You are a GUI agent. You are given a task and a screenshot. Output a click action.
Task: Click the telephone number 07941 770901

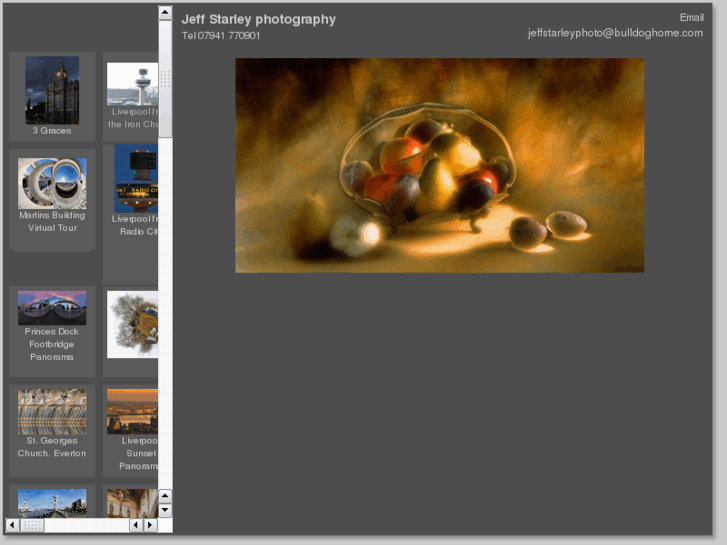(229, 36)
